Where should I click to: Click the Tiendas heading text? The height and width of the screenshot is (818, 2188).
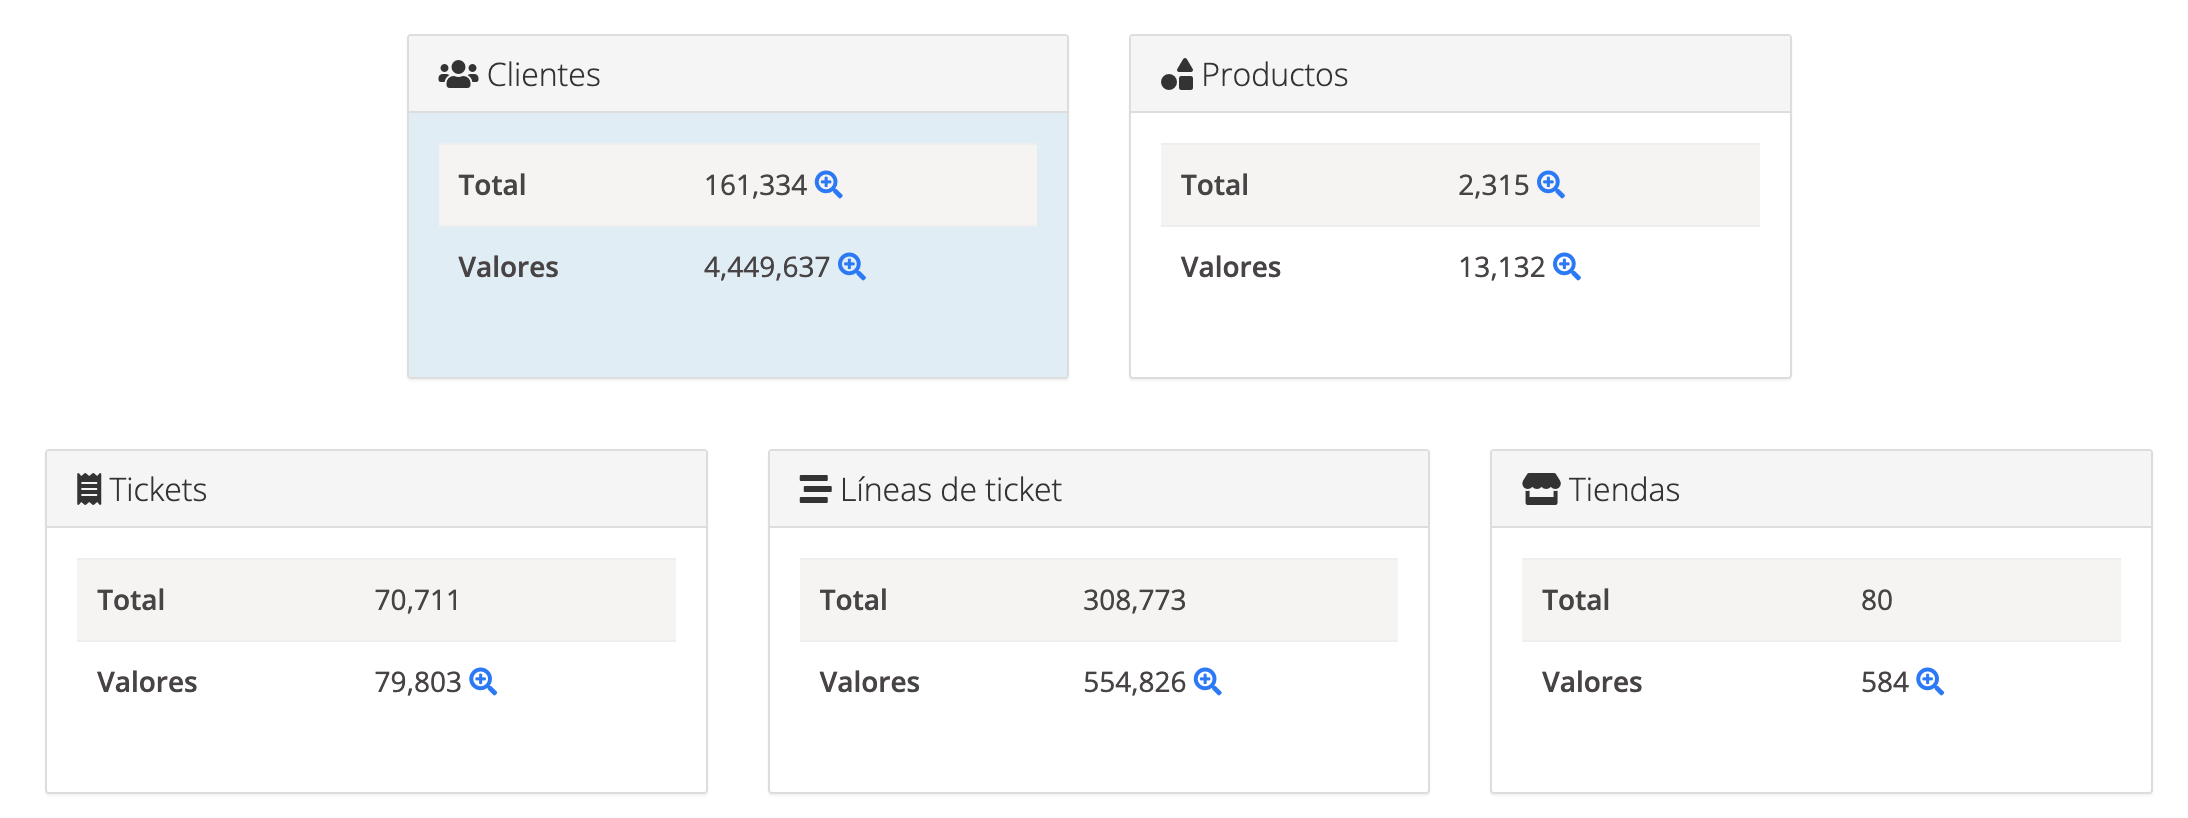point(1623,490)
